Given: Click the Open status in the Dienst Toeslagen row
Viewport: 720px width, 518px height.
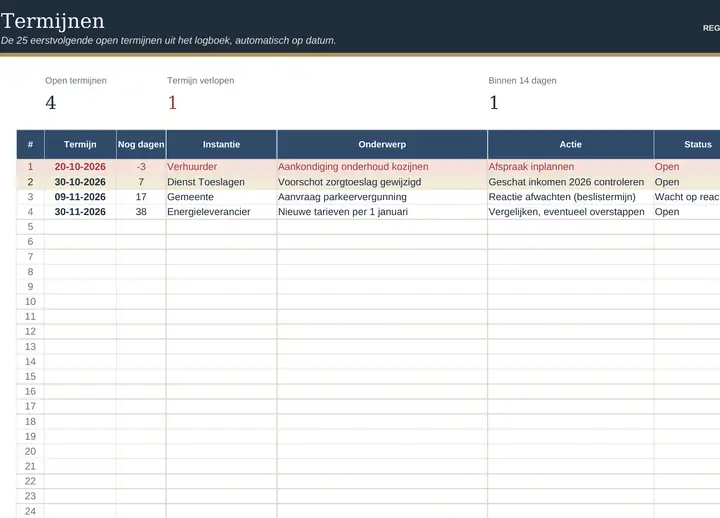Looking at the screenshot, I should tap(687, 182).
